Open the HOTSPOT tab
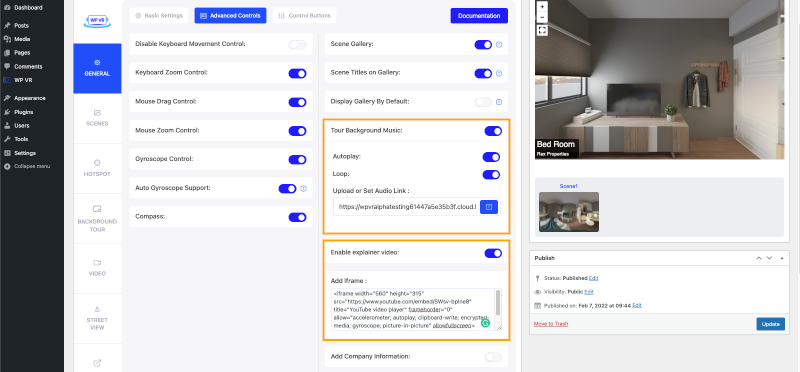 [97, 168]
